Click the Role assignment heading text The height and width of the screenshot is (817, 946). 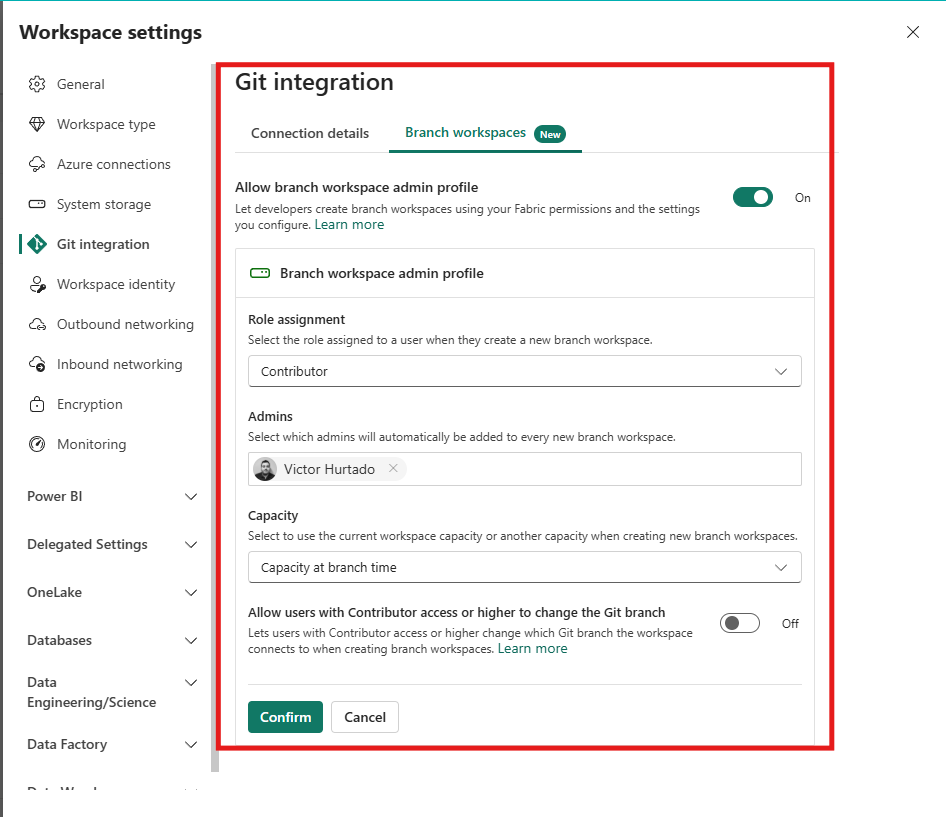[x=296, y=319]
